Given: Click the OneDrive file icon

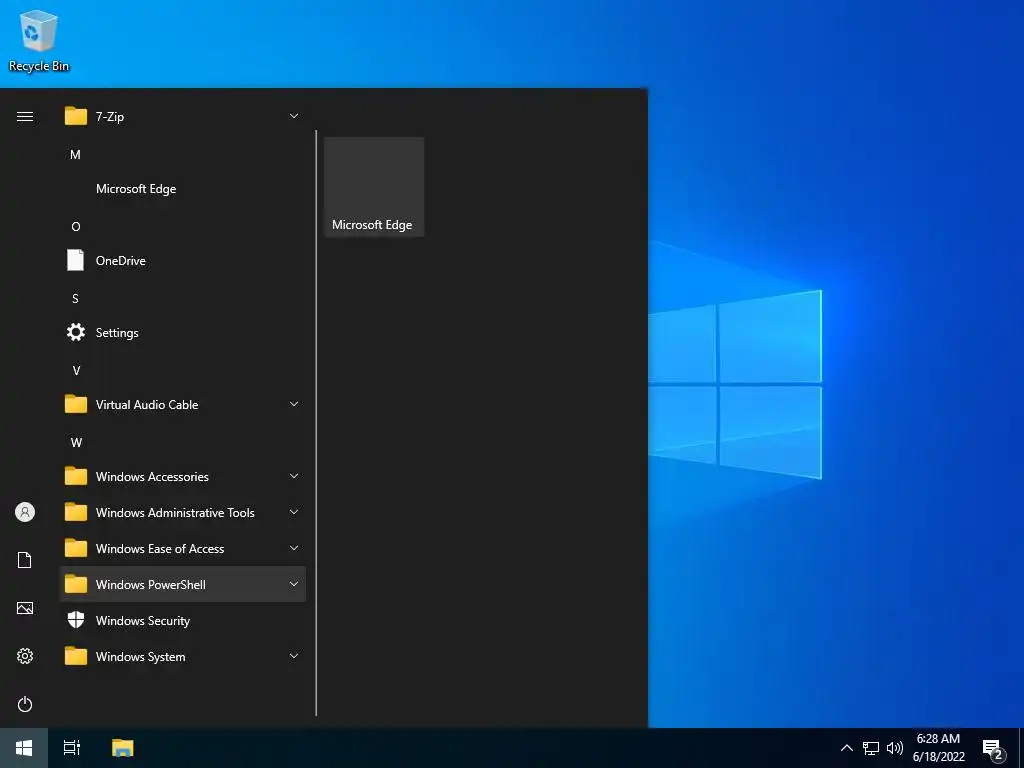Looking at the screenshot, I should coord(76,261).
